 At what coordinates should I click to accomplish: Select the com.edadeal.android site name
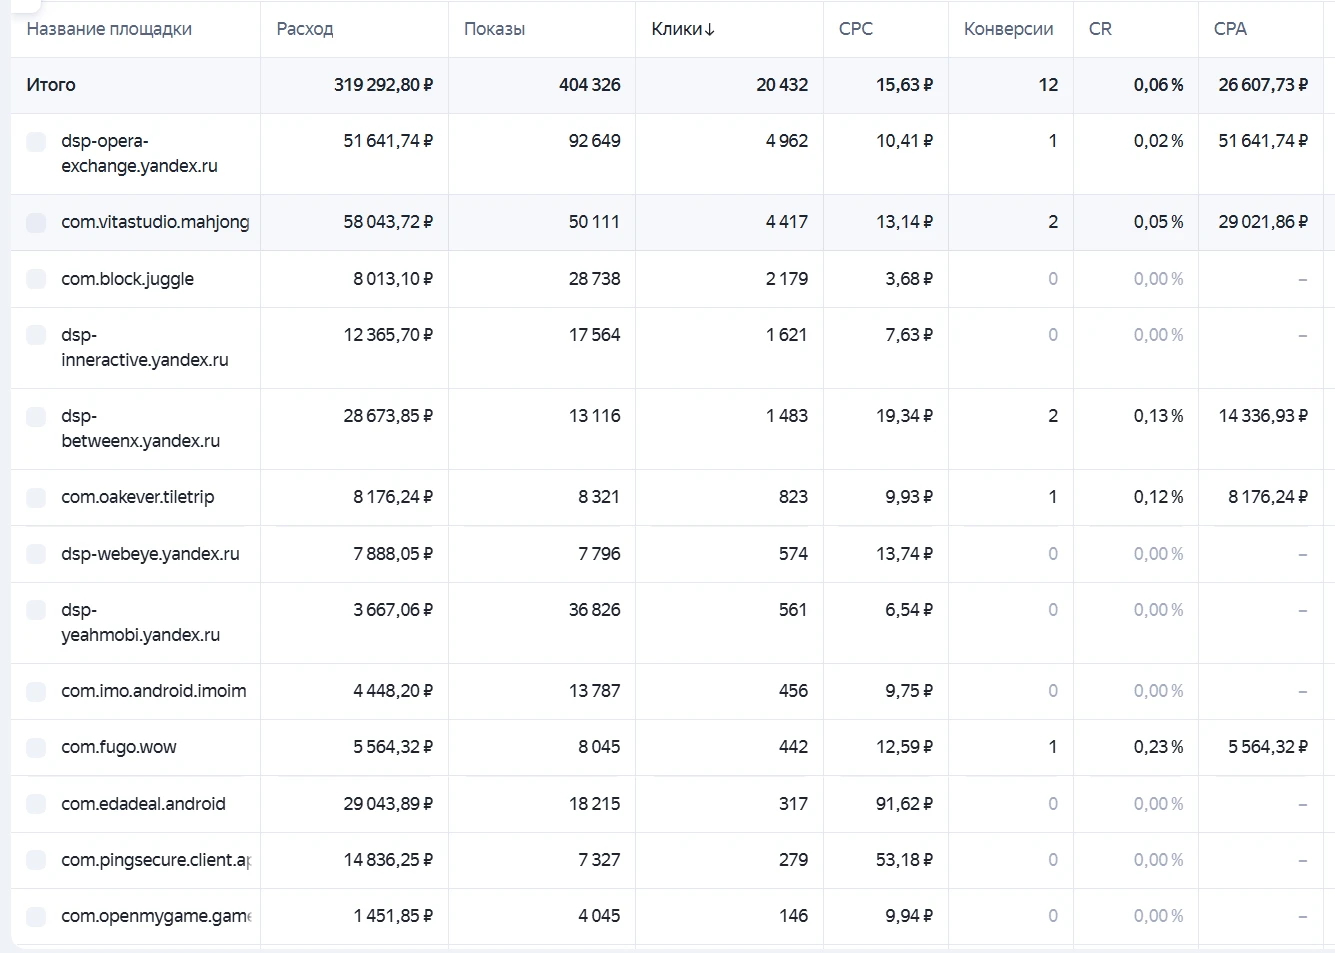tap(143, 804)
